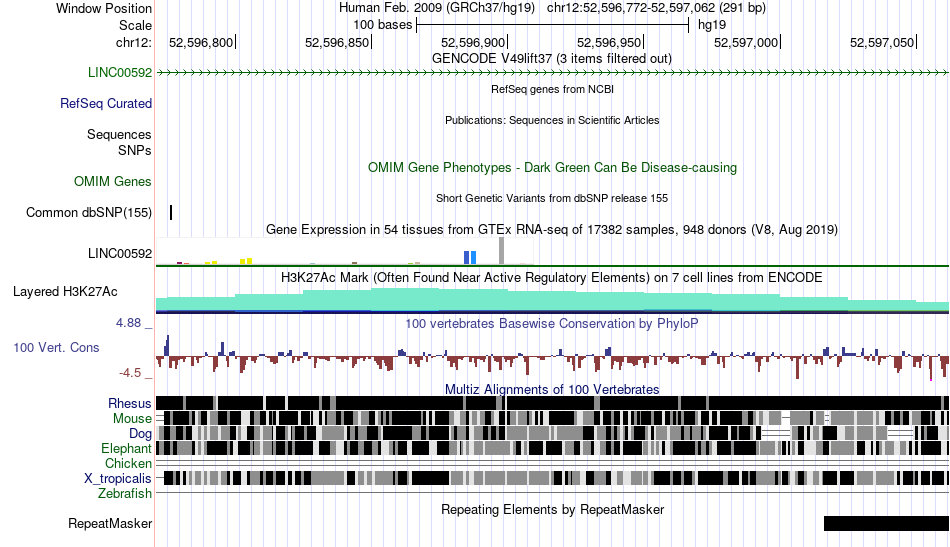Click the tall gray GTEx expression bar
The height and width of the screenshot is (547, 950).
[x=501, y=251]
